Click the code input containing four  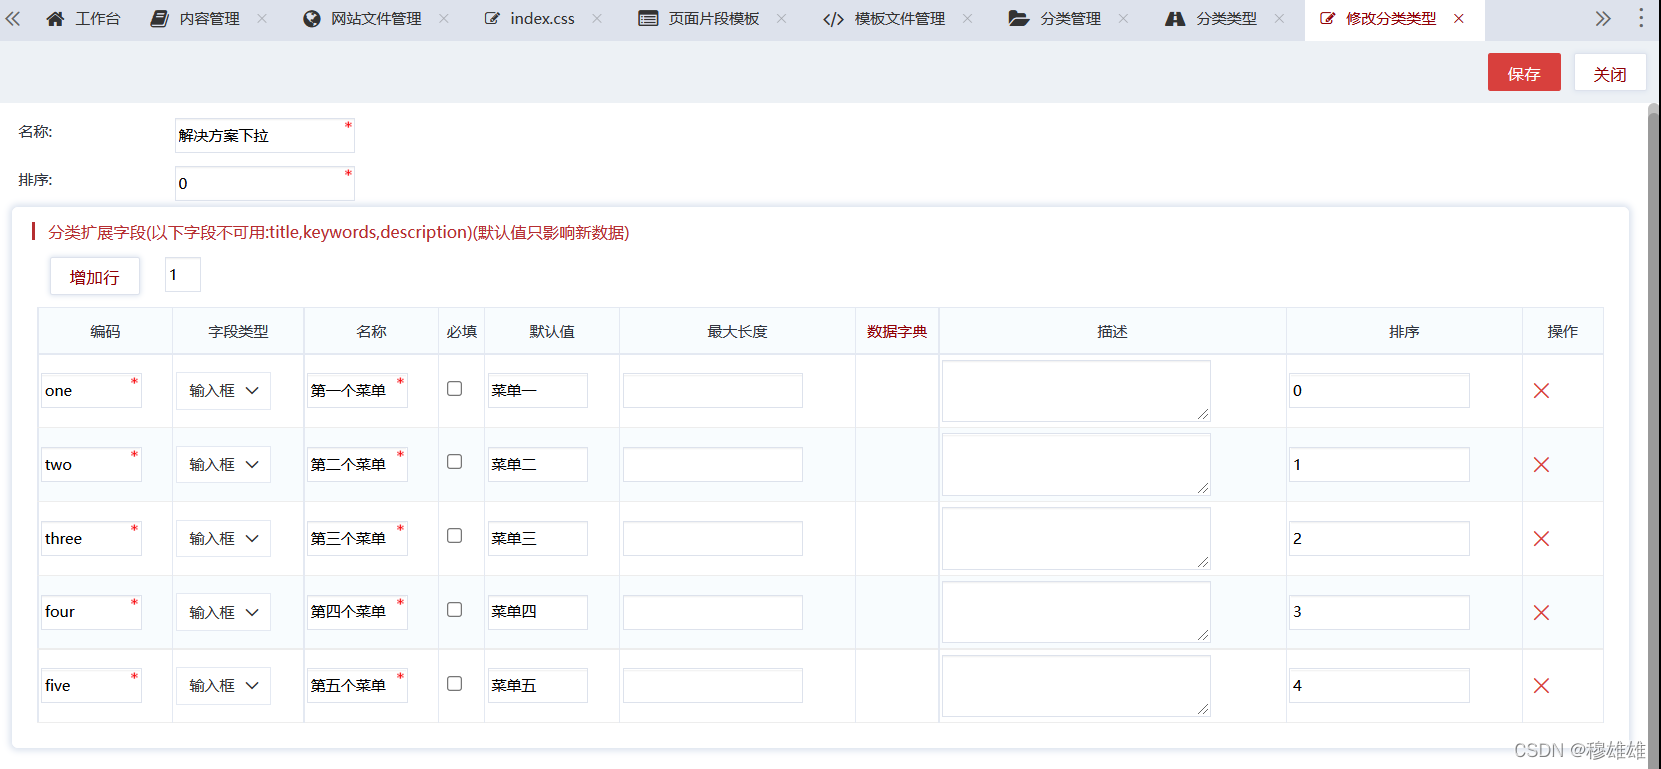[x=91, y=612]
